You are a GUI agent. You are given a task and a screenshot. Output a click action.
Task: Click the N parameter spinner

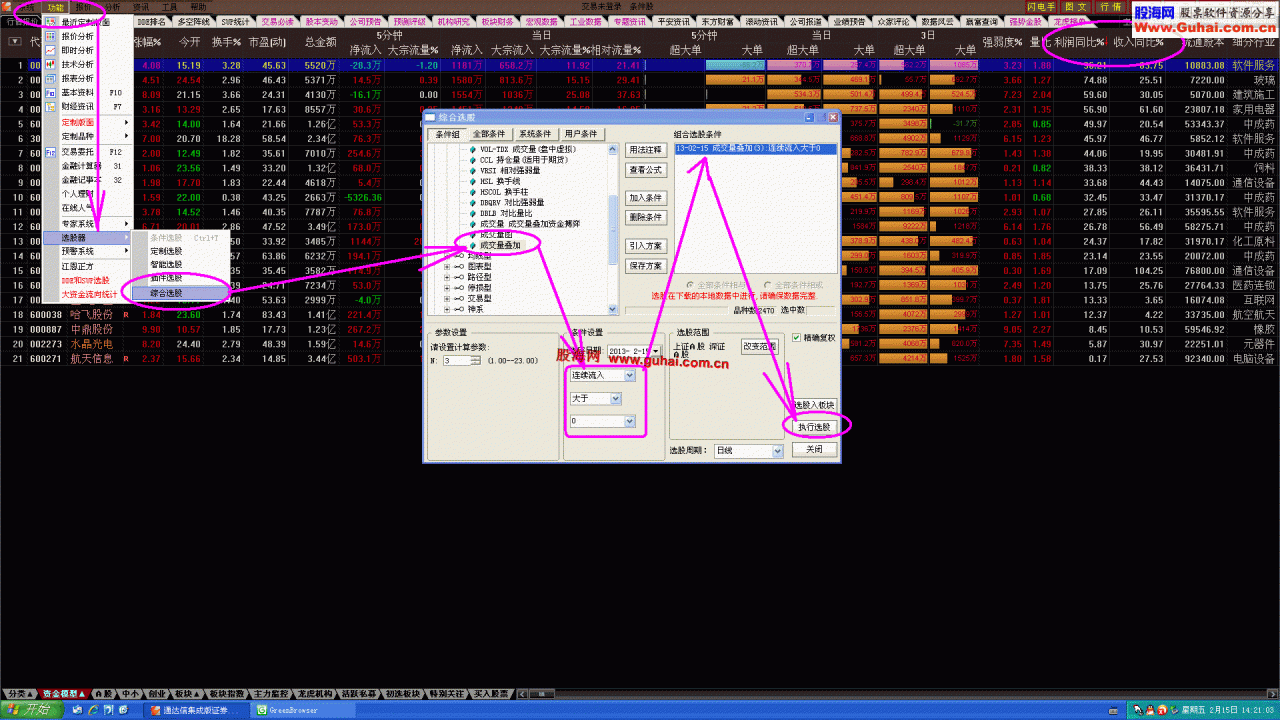[x=475, y=360]
